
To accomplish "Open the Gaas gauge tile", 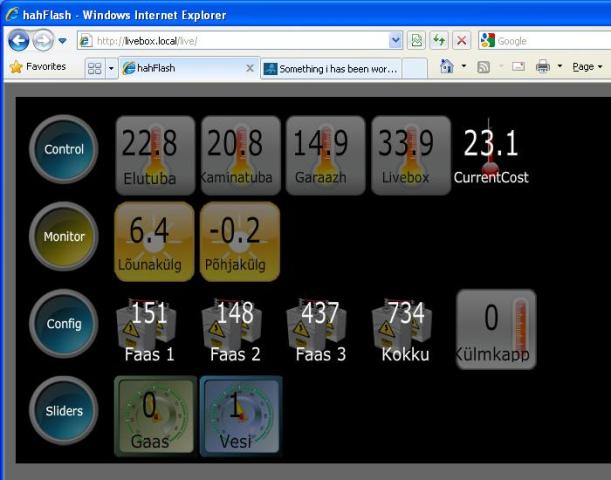I will [x=155, y=416].
